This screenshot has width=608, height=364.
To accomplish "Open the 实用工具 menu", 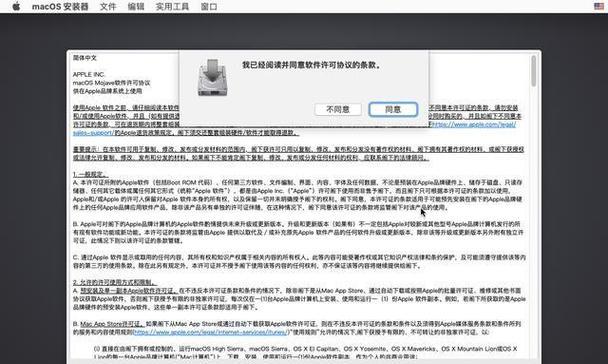I will point(172,7).
